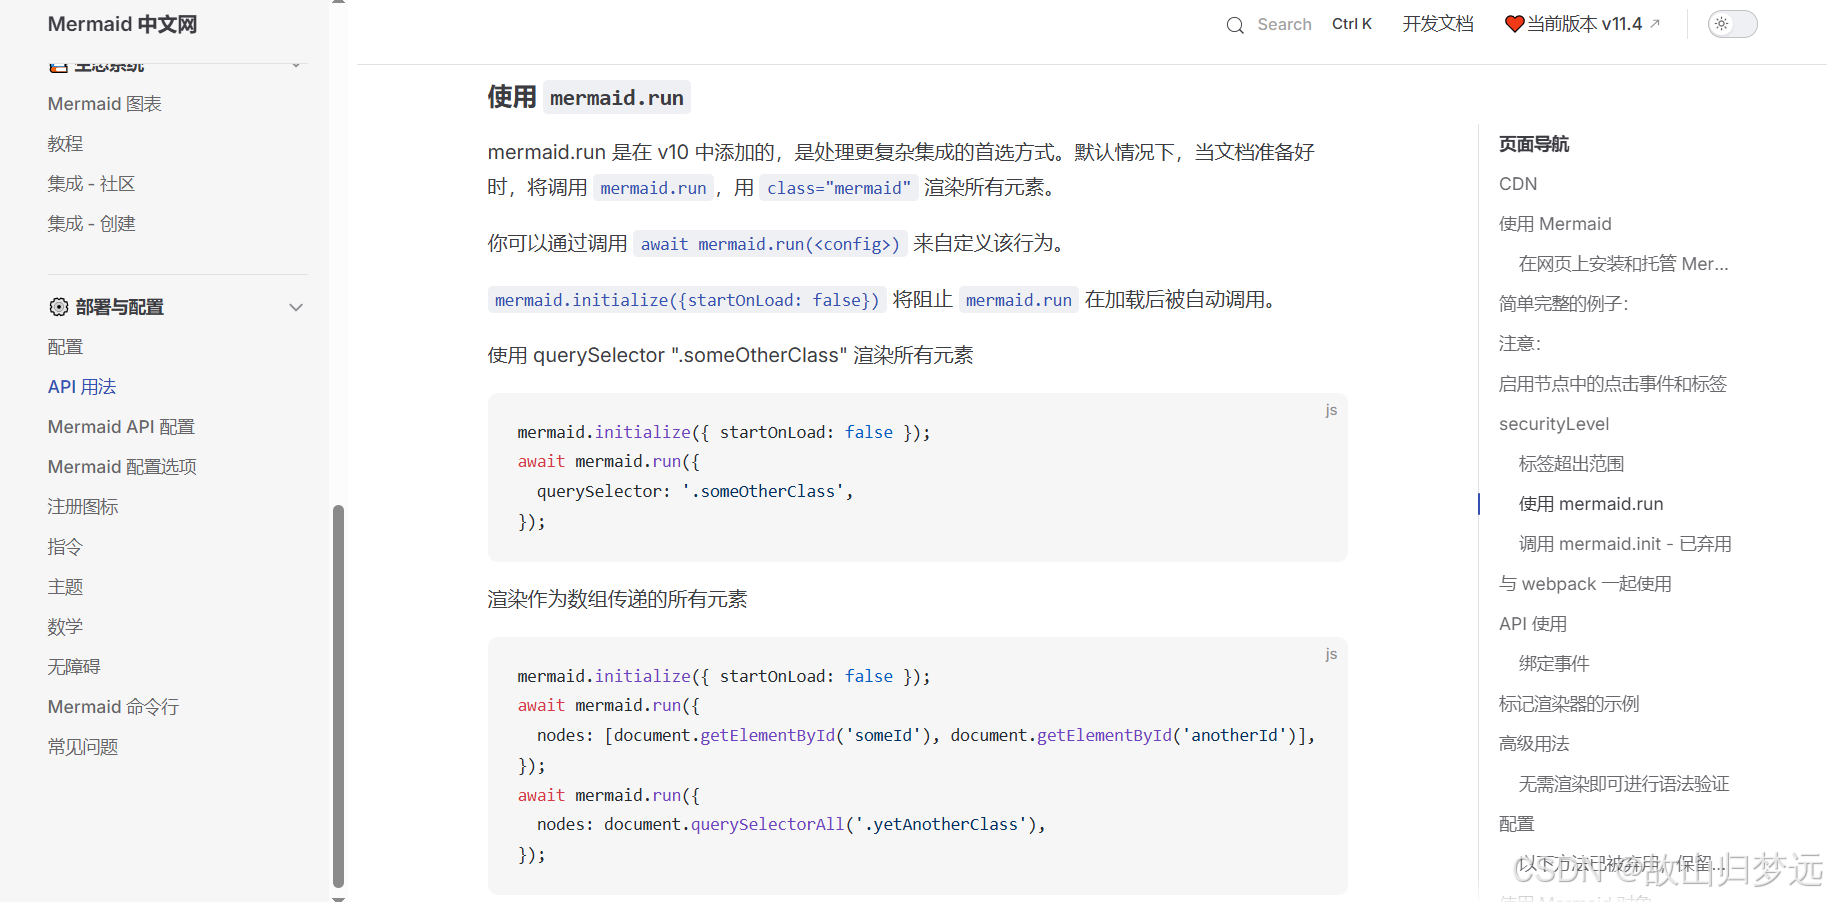Open Mermaid 配置选项 sidebar page

122,467
